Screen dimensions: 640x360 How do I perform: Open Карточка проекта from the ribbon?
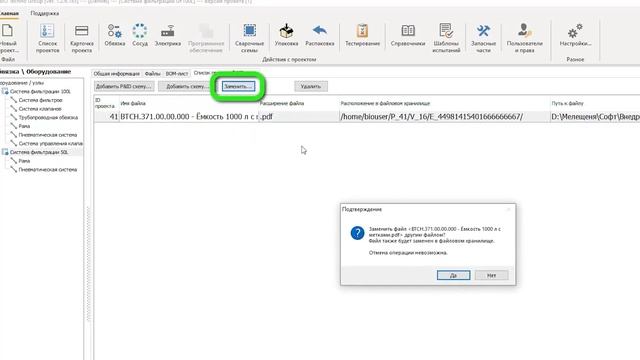point(82,38)
